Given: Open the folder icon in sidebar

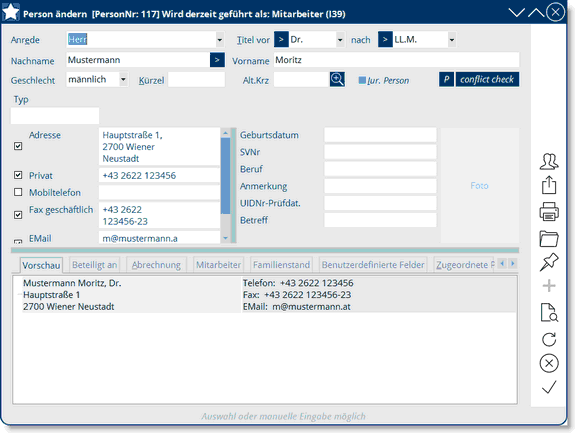Looking at the screenshot, I should click(x=549, y=238).
